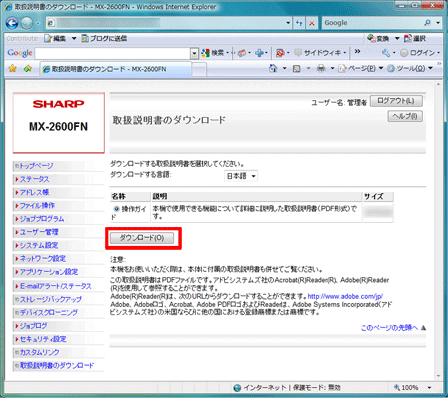This screenshot has height=398, width=448.
Task: Click the browser Forward arrow button
Action: coord(27,23)
